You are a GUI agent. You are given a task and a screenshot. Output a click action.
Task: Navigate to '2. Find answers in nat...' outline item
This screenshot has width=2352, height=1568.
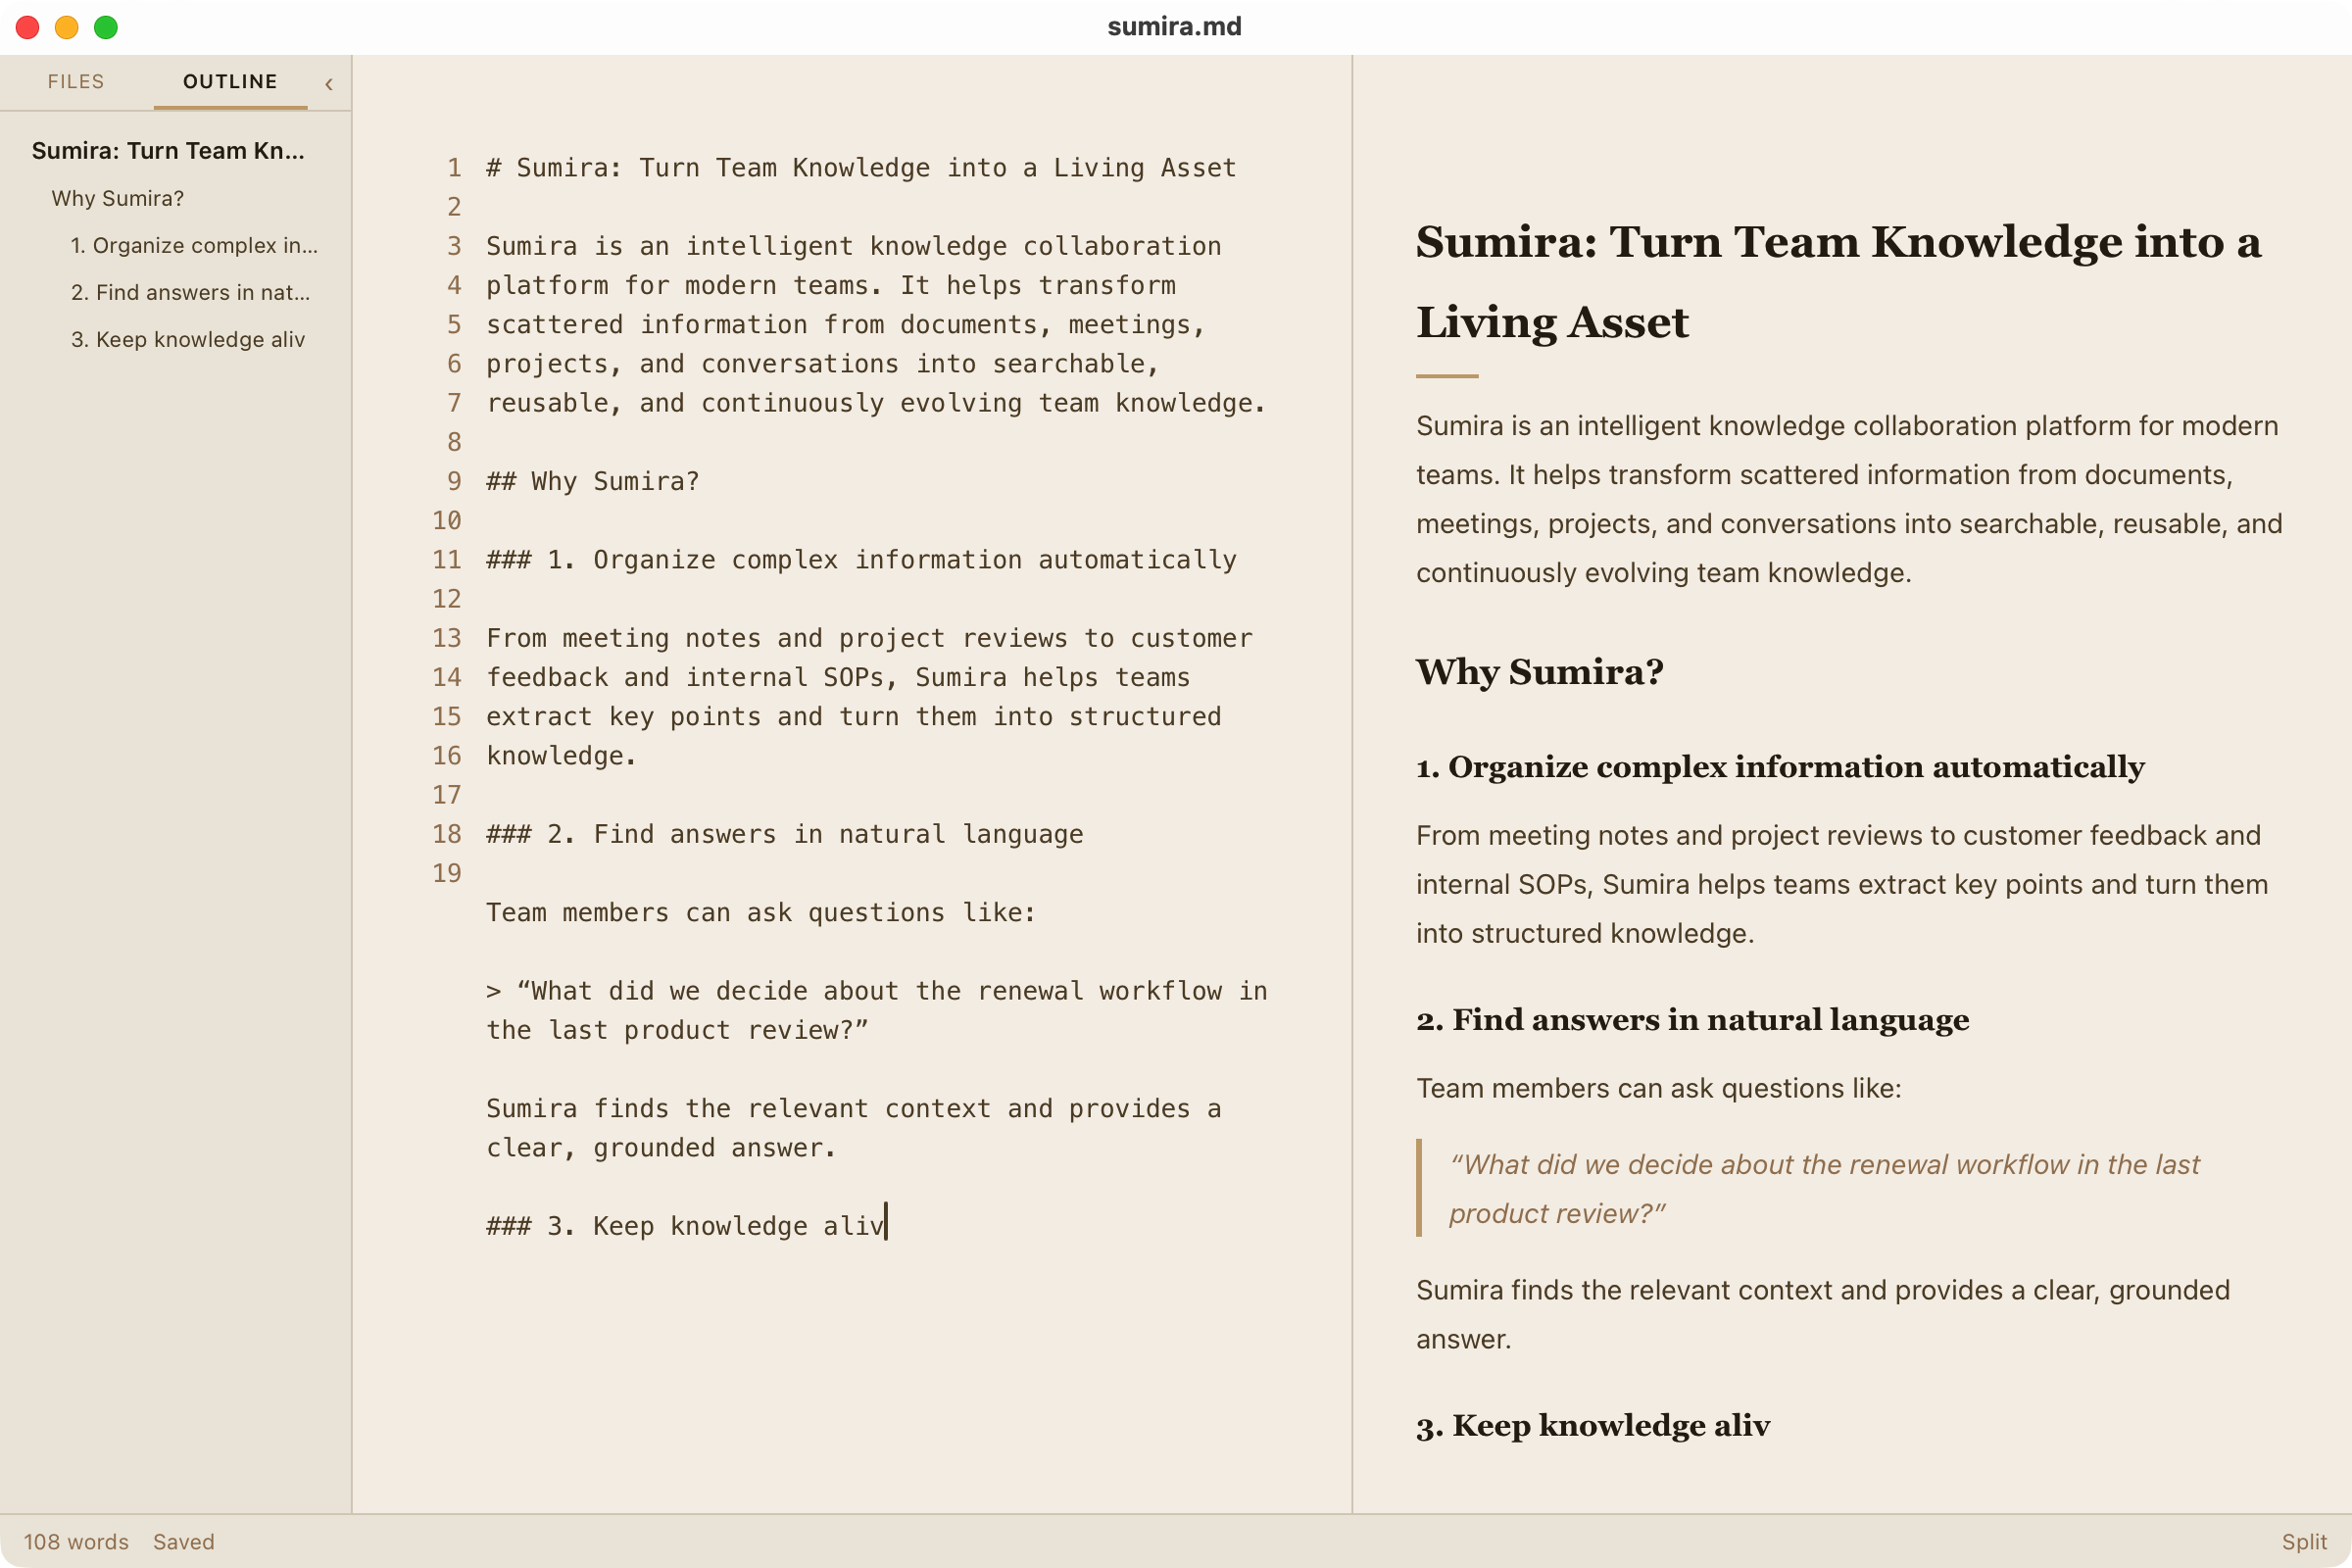(x=190, y=292)
